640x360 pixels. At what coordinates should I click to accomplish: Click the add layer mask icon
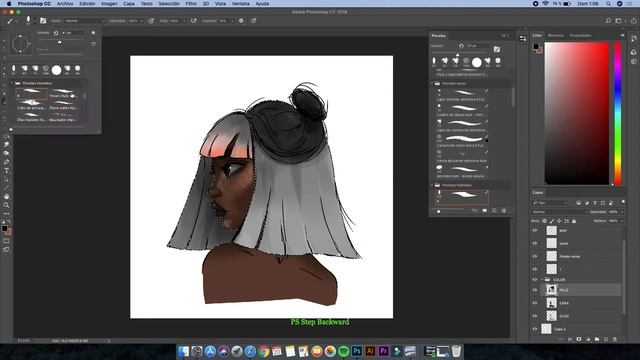(x=579, y=339)
